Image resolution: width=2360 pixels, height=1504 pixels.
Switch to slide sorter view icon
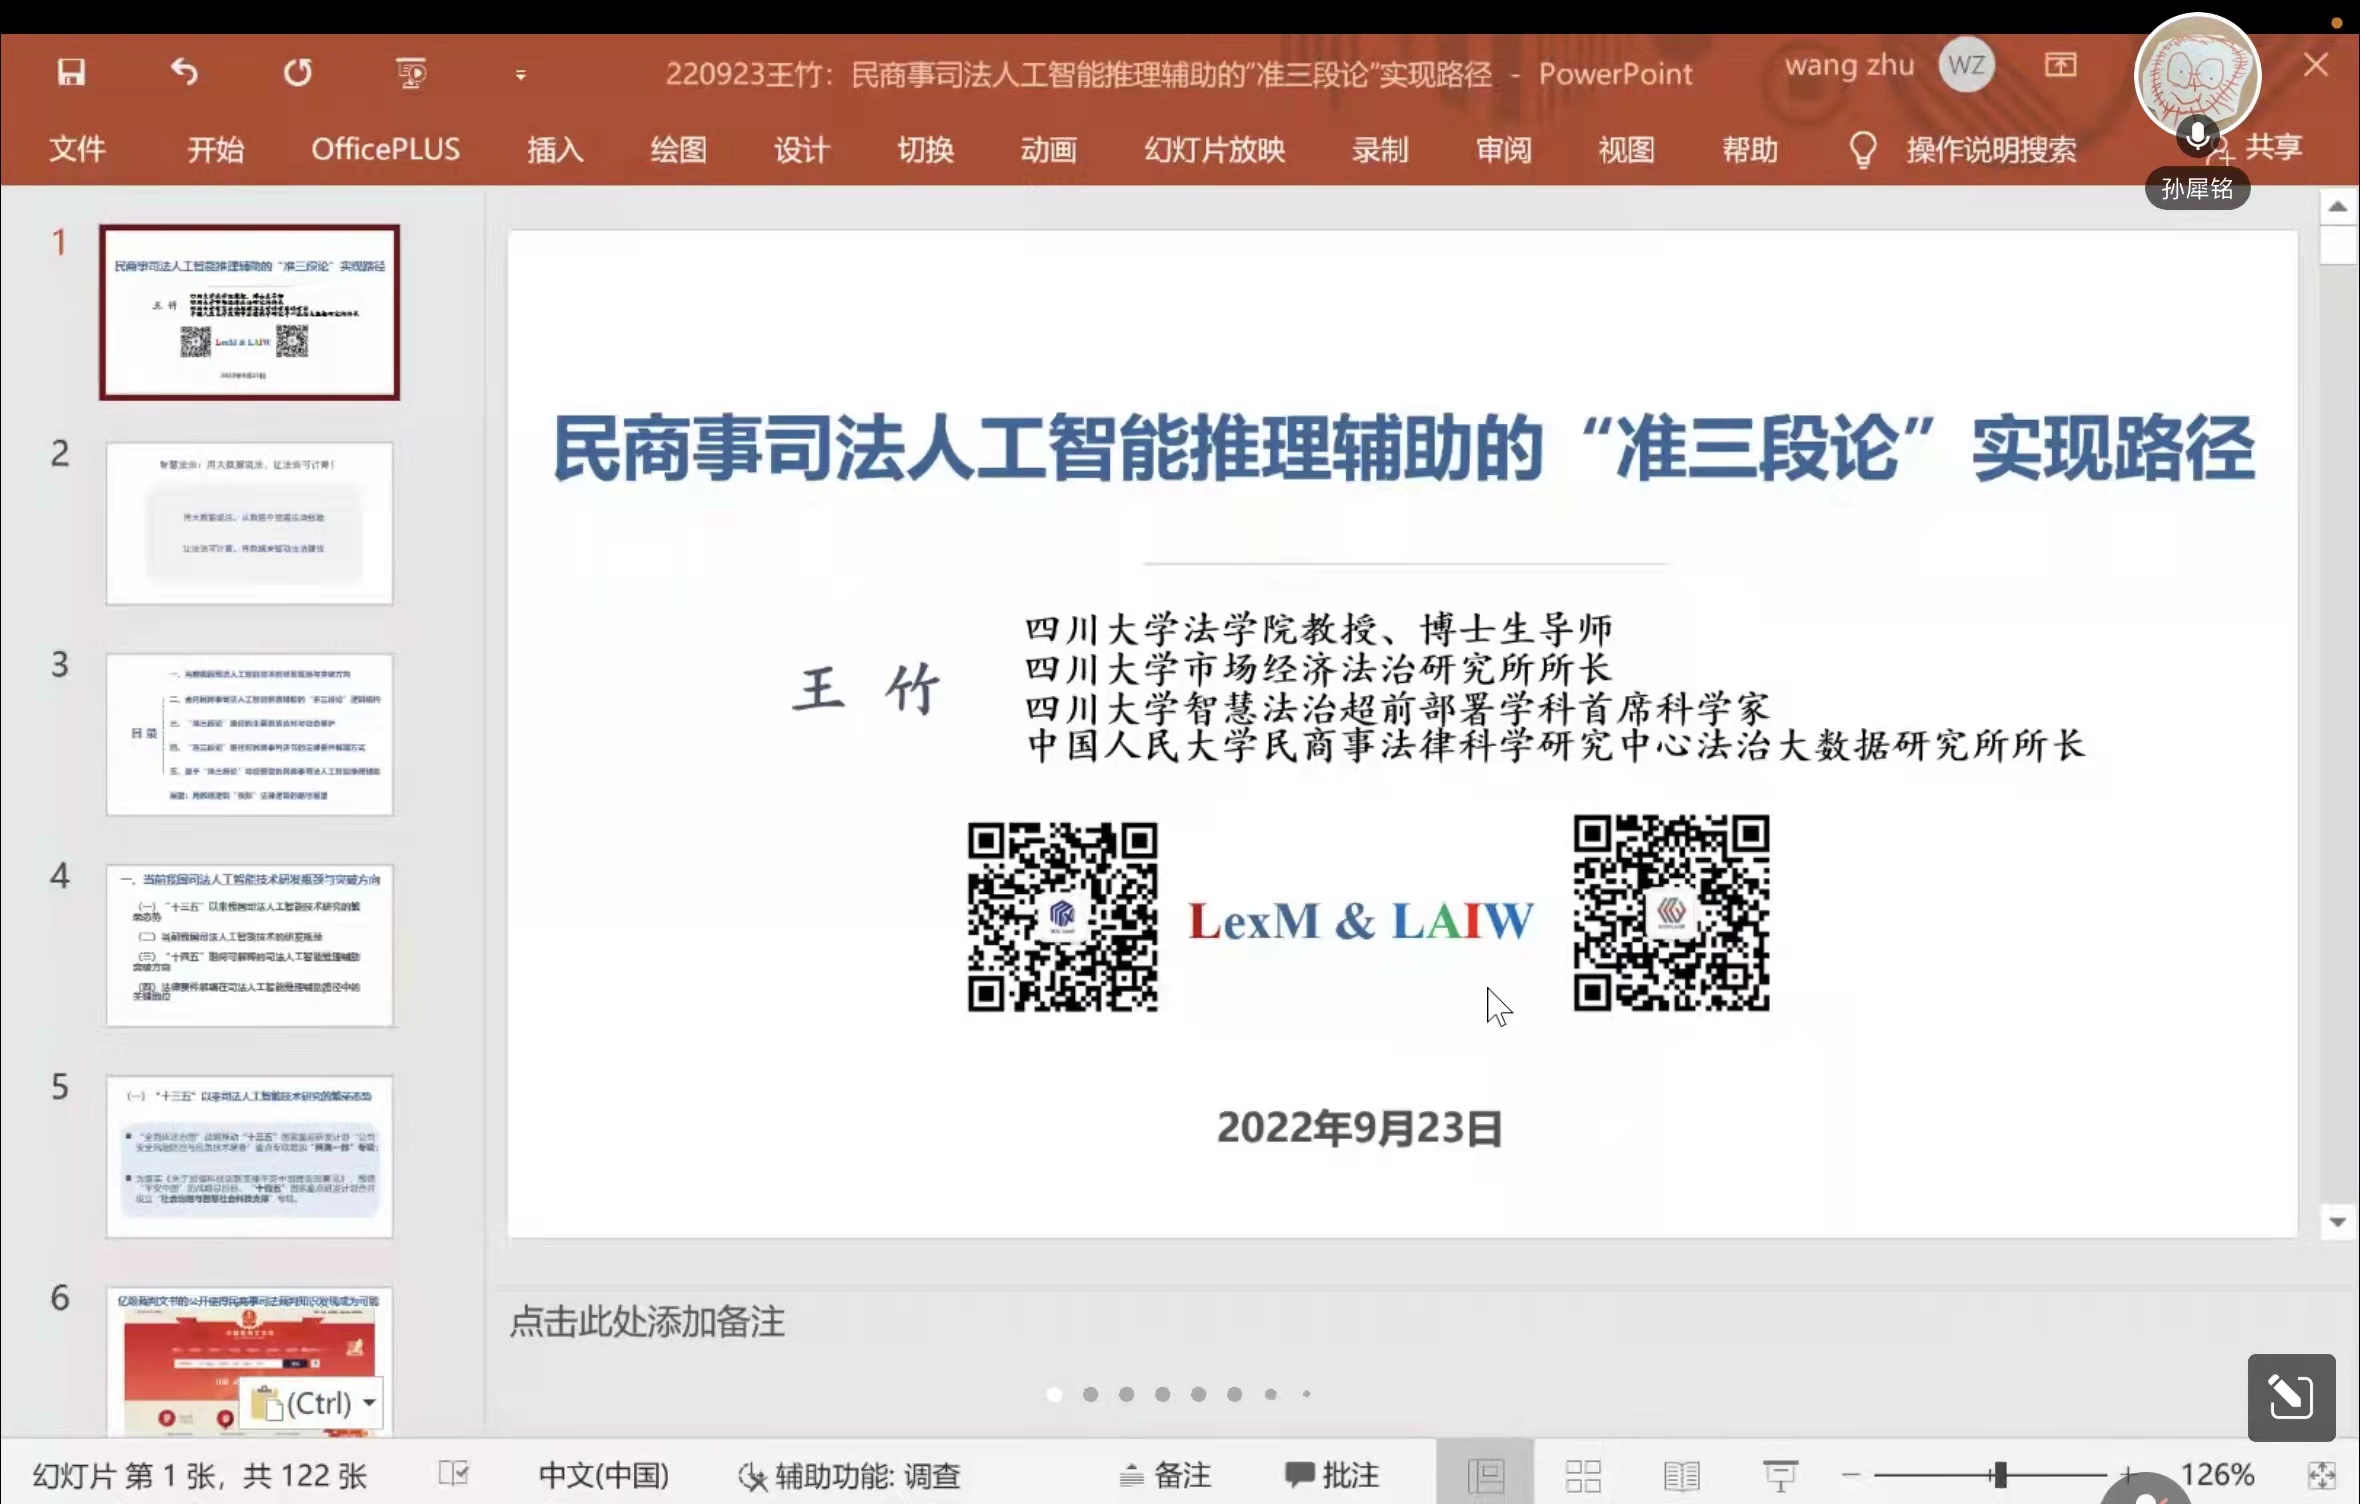[1583, 1475]
